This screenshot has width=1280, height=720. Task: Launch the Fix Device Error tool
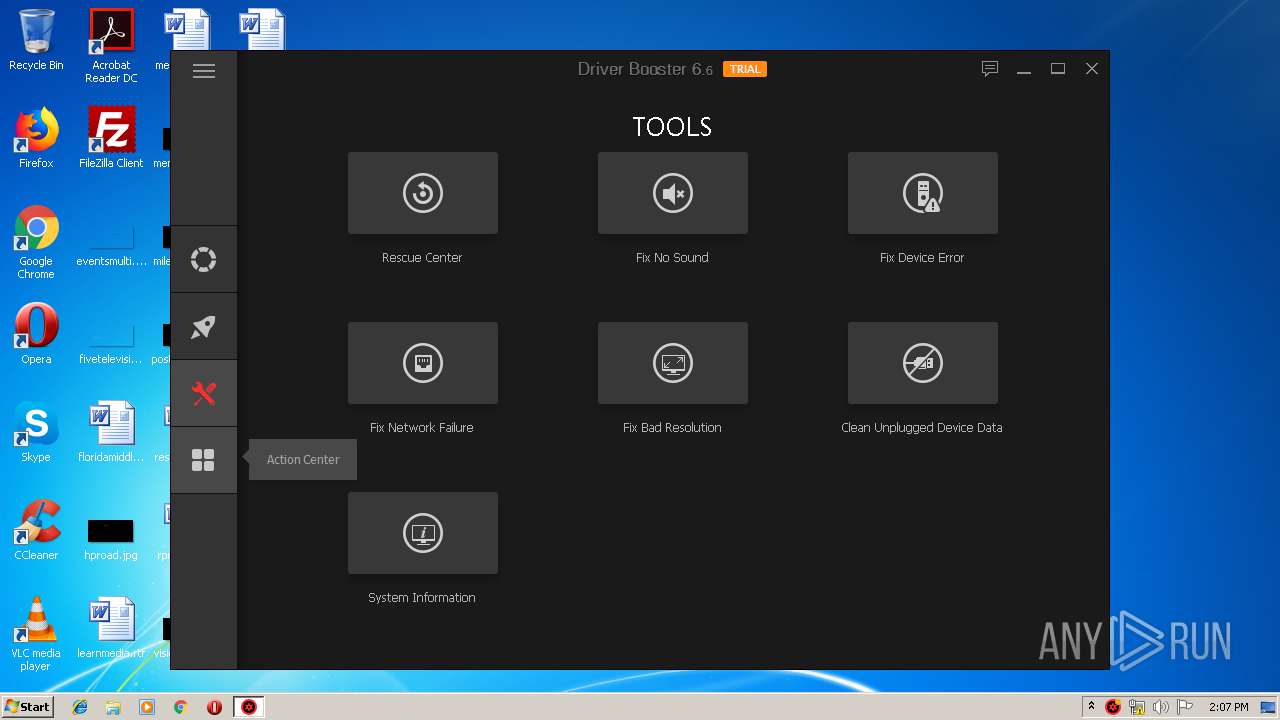tap(922, 193)
